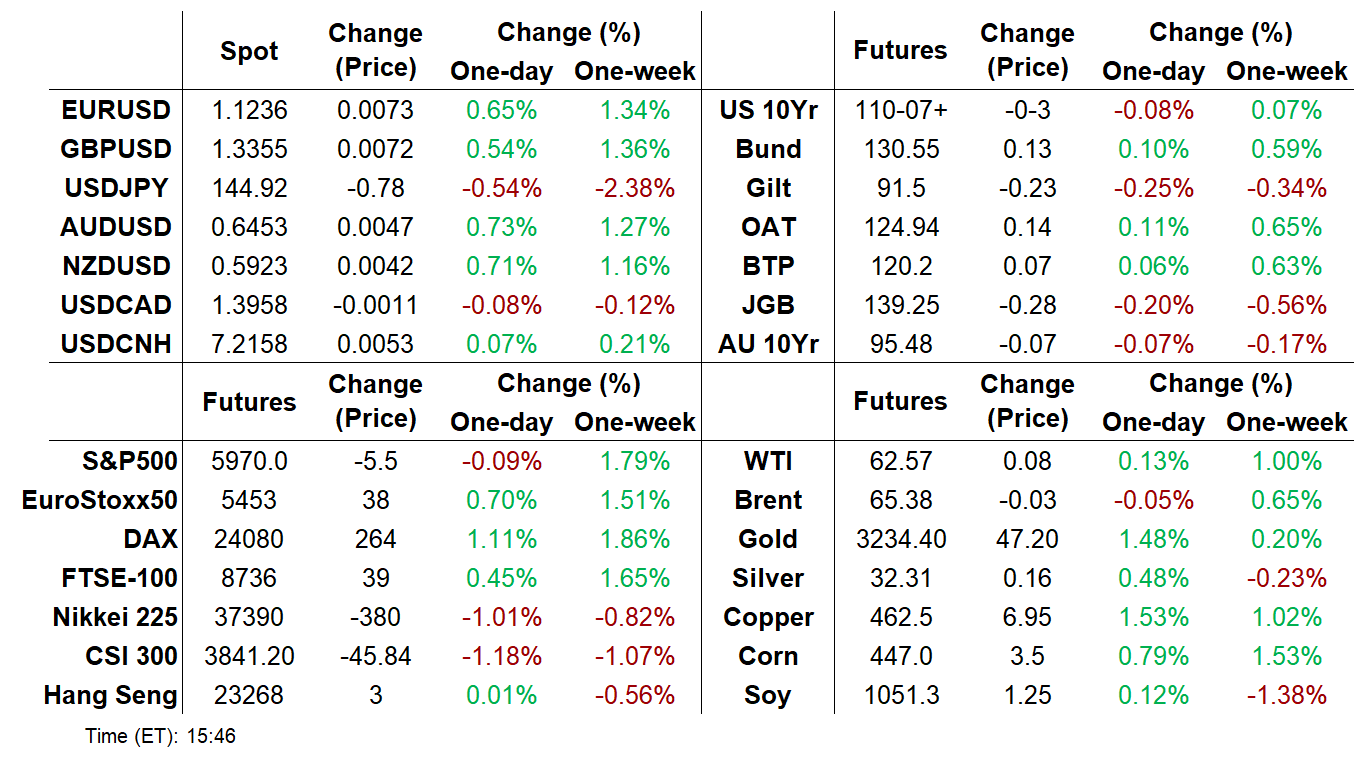The image size is (1360, 767).
Task: Select the US 10Yr futures price
Action: 900,110
